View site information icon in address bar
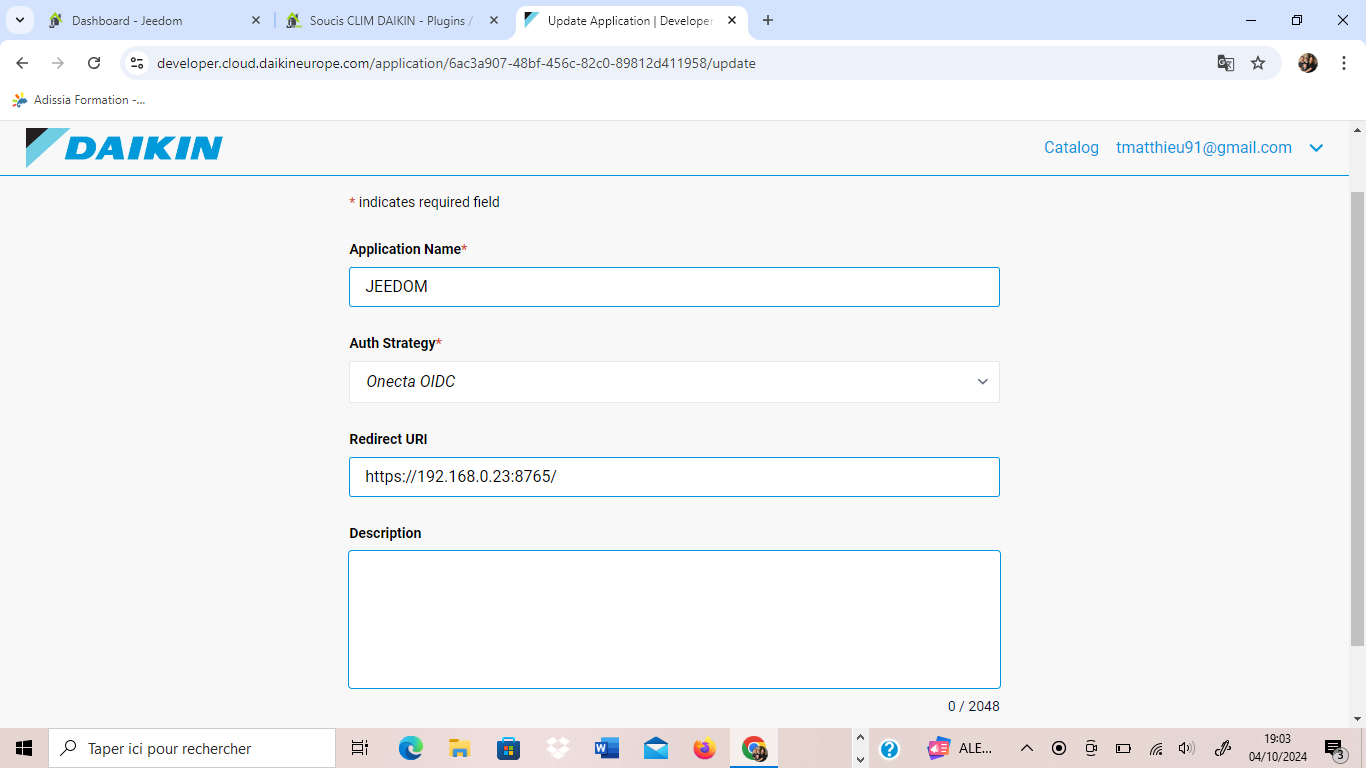 point(138,63)
